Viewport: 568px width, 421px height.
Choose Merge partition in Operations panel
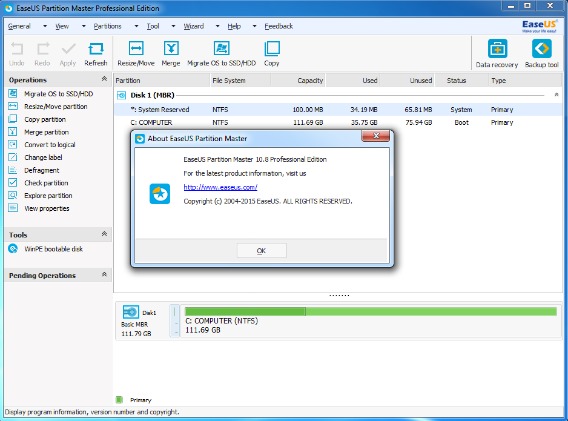pos(38,132)
